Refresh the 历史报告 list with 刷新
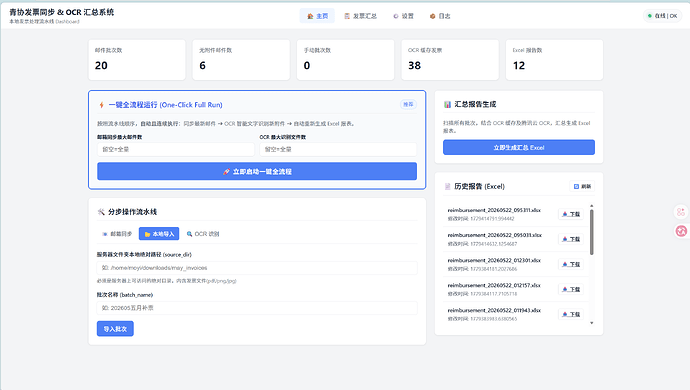The width and height of the screenshot is (690, 390). pos(582,186)
